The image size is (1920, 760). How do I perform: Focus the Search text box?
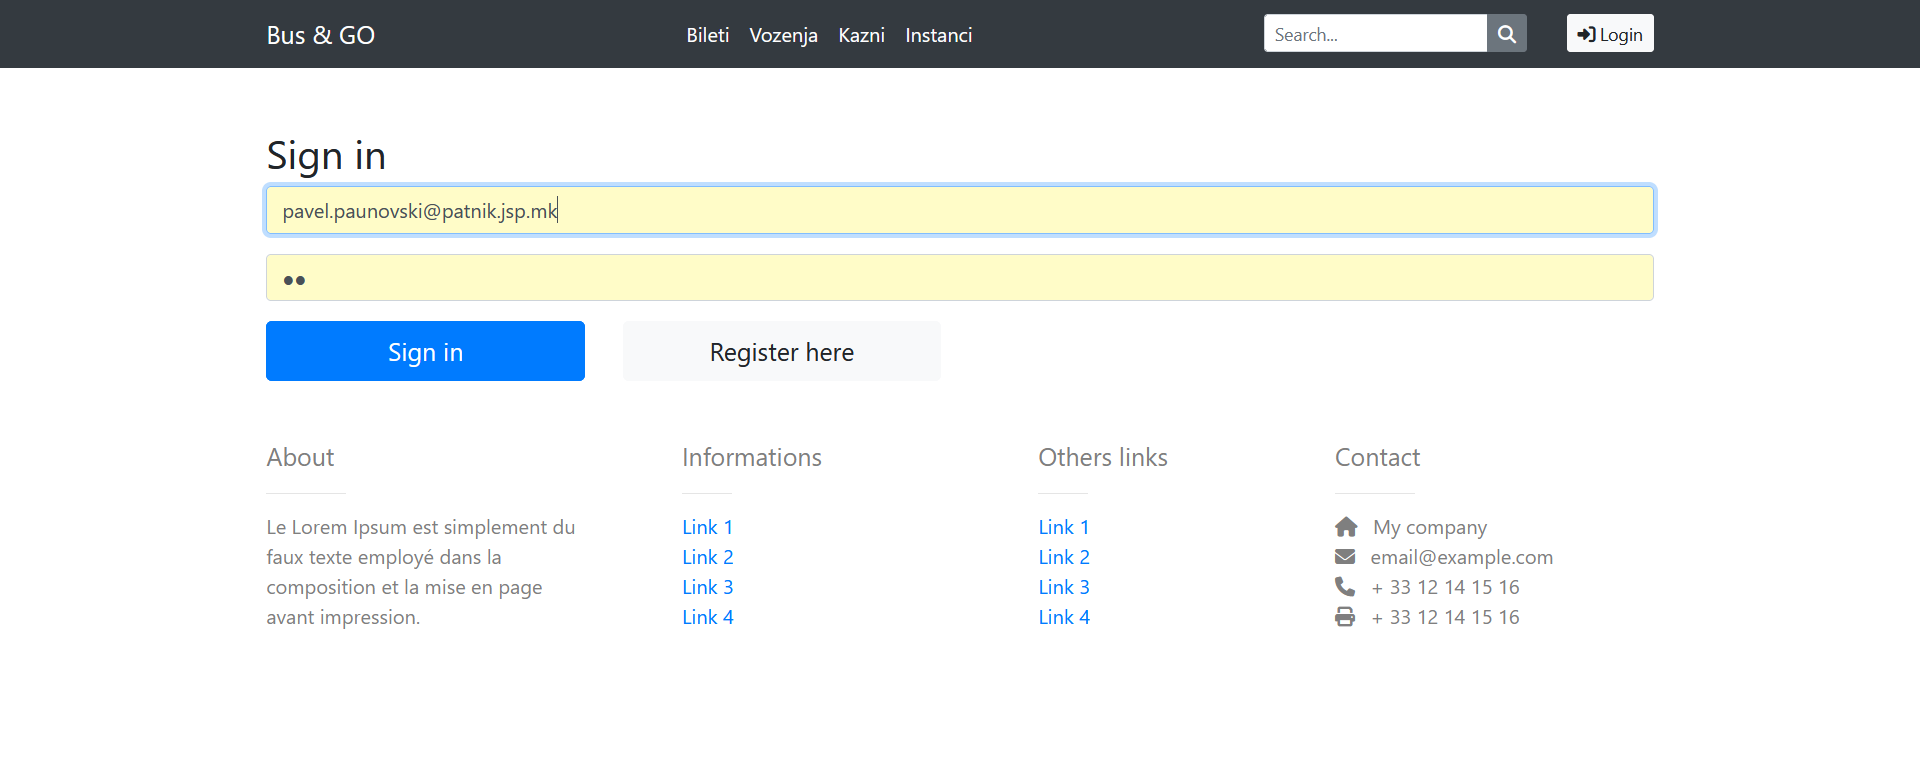1374,34
